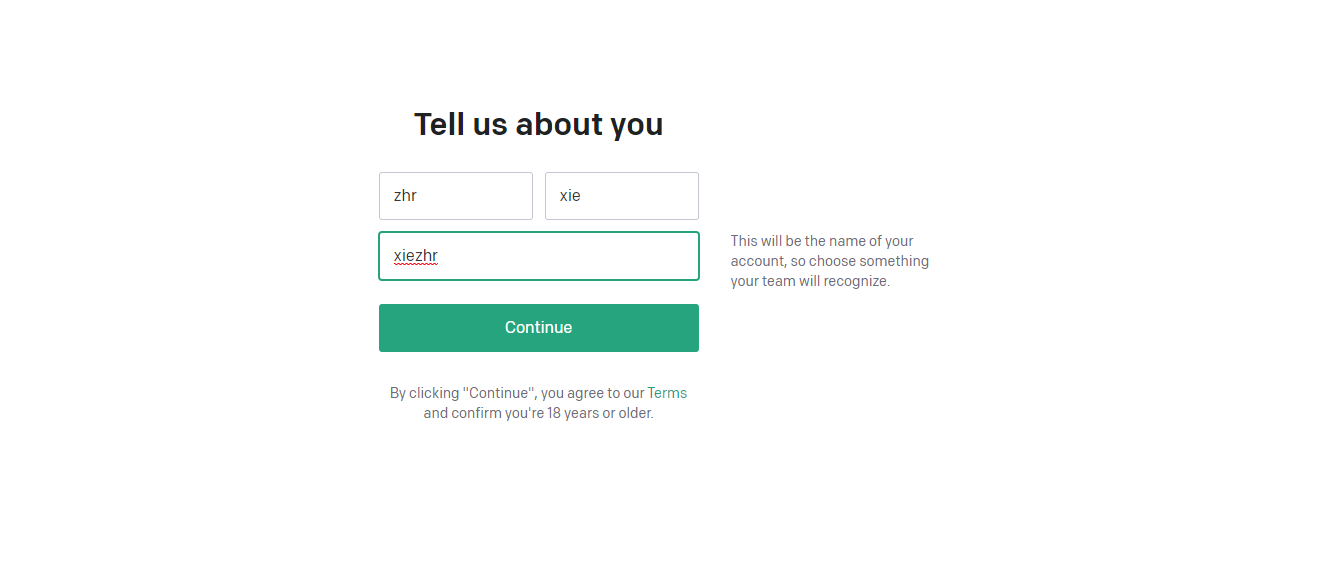Screen dimensions: 1342x563
Task: Click the "your team will recognize" hint line
Action: pos(810,281)
